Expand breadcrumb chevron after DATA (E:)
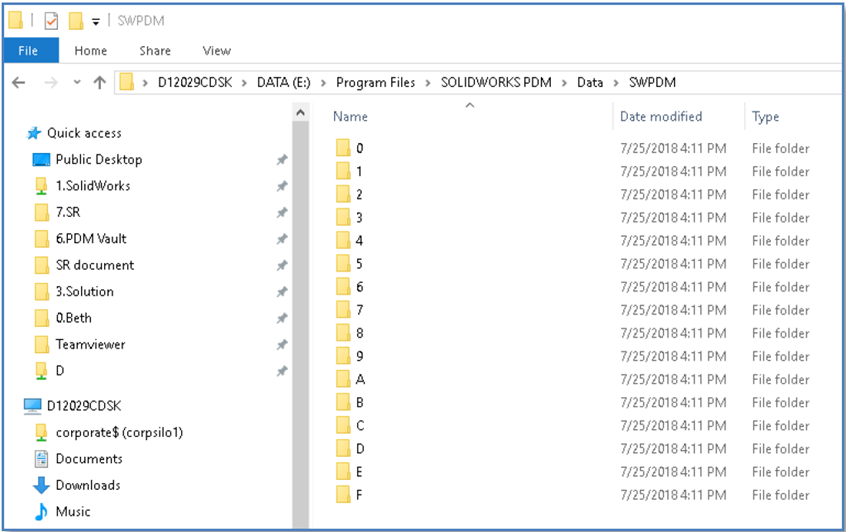 (326, 83)
